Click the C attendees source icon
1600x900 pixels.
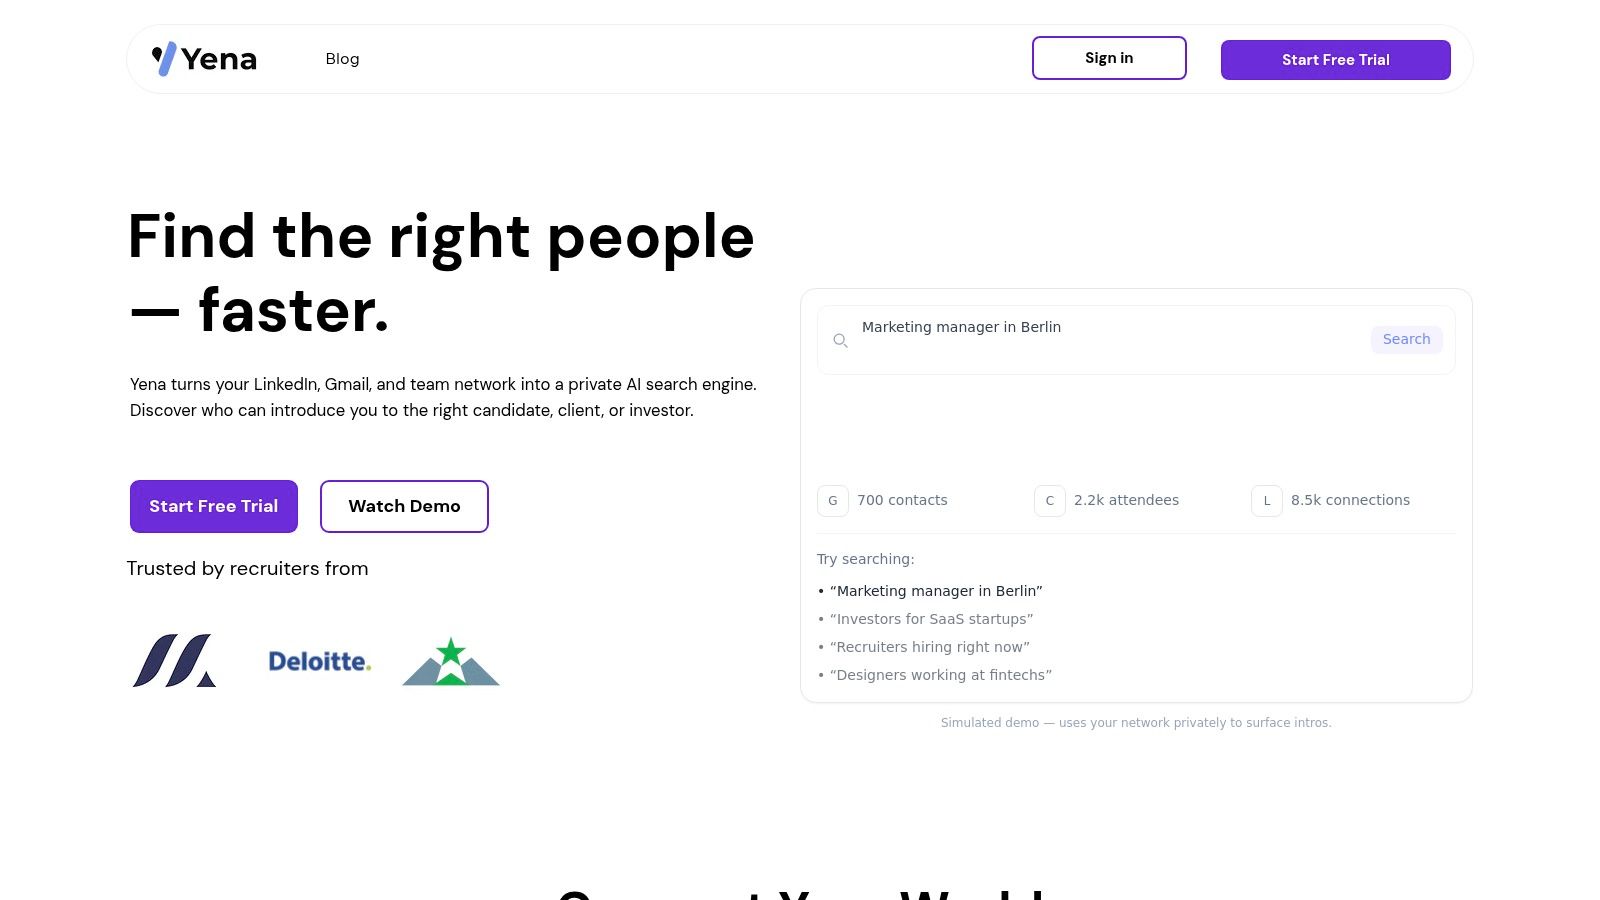1049,500
